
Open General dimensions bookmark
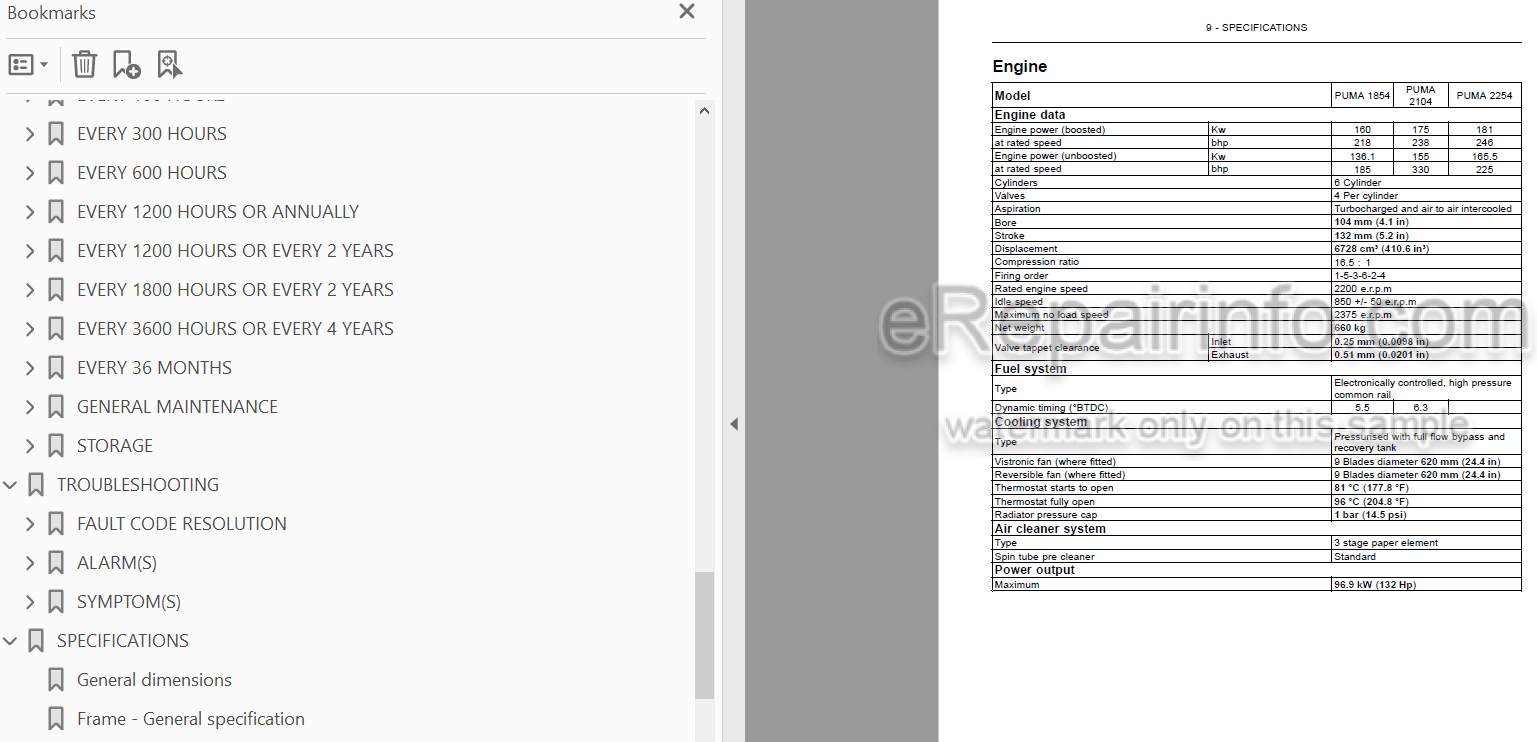click(154, 680)
